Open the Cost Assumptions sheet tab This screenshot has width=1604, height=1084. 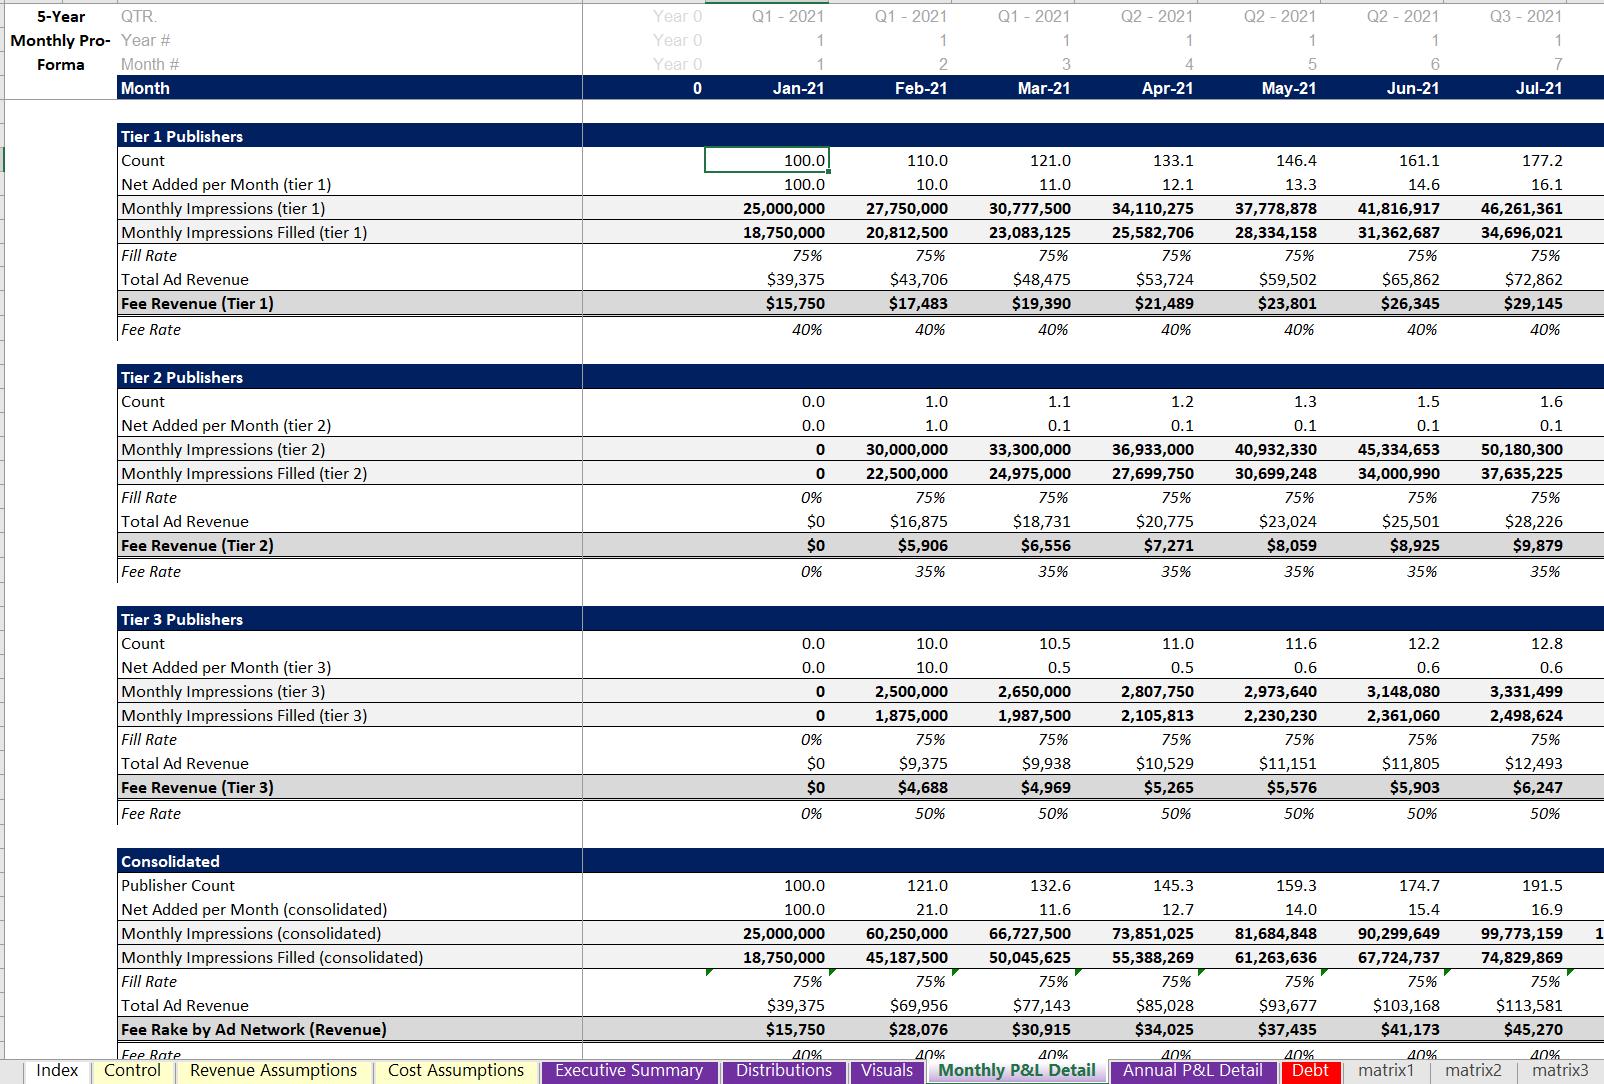[x=455, y=1071]
